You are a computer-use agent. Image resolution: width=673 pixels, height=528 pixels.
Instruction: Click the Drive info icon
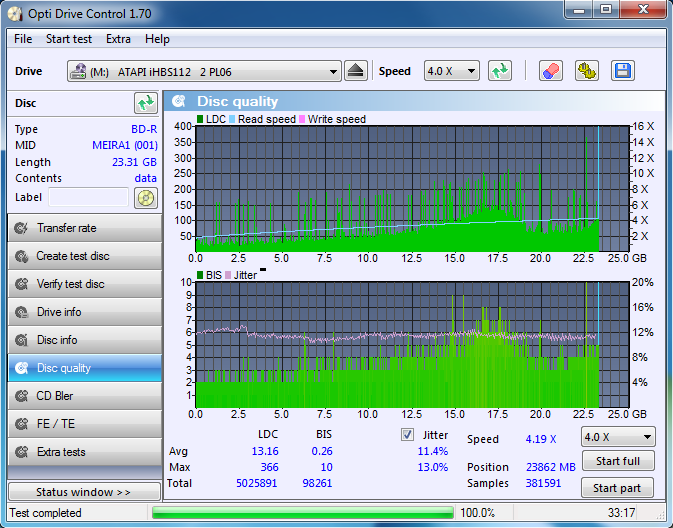tap(21, 312)
